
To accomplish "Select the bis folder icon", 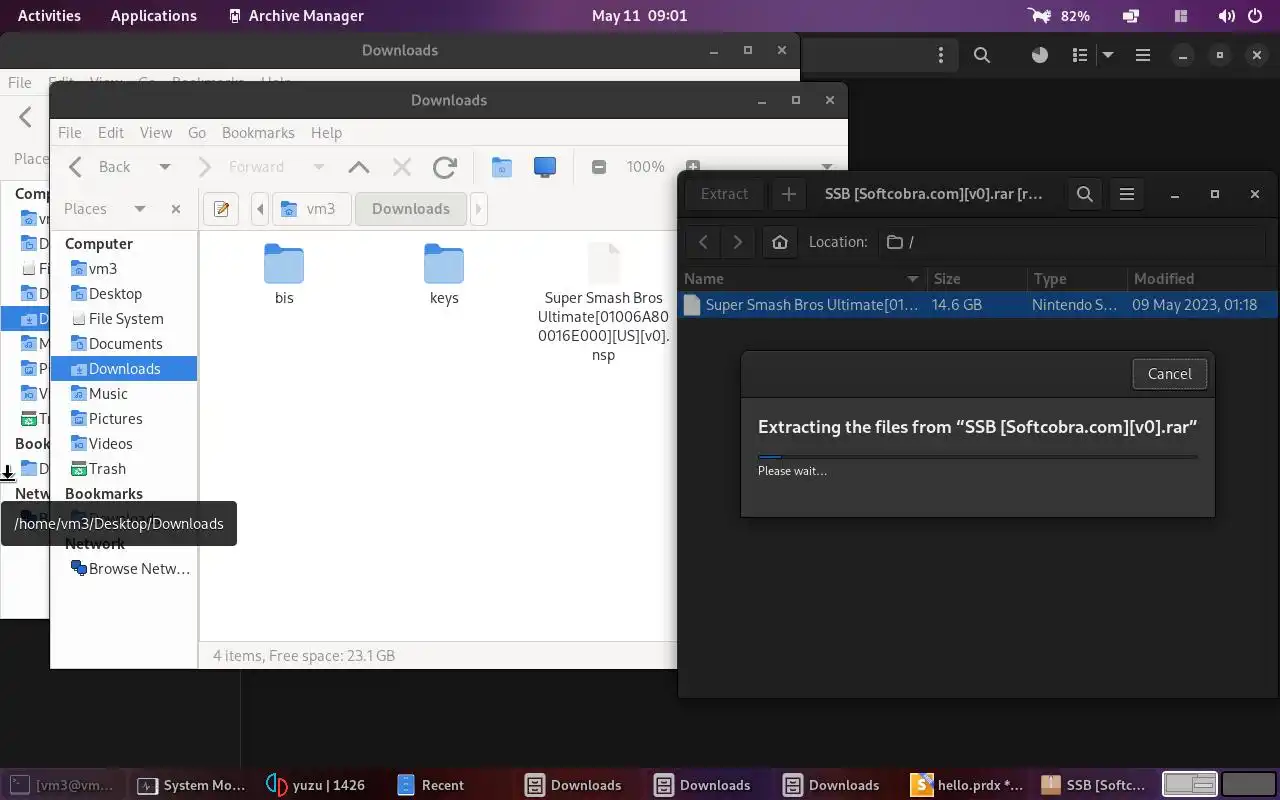I will 284,264.
